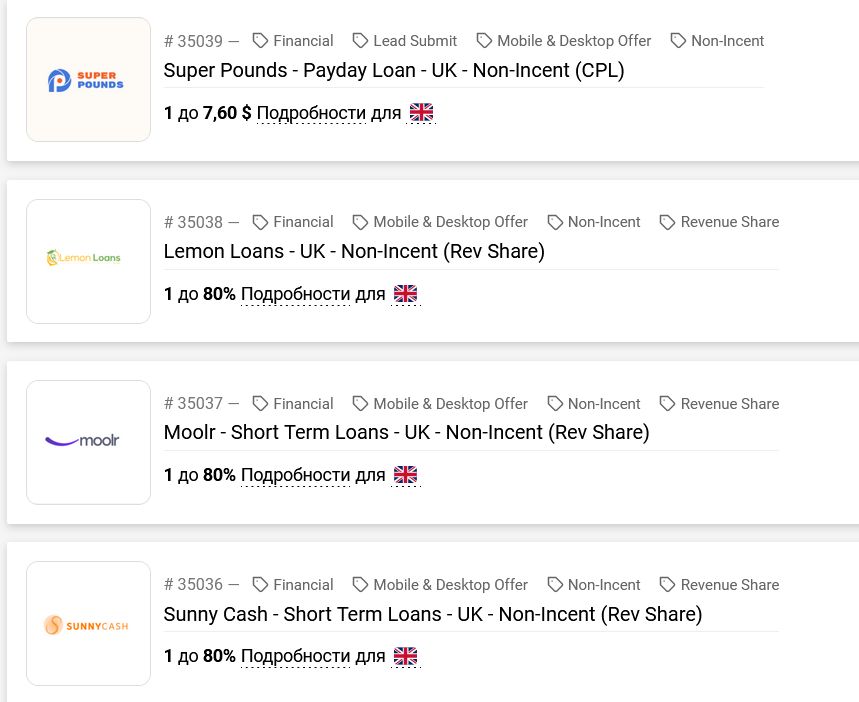Click the UK flag icon on Sunny Cash offer
The width and height of the screenshot is (859, 702).
(405, 657)
